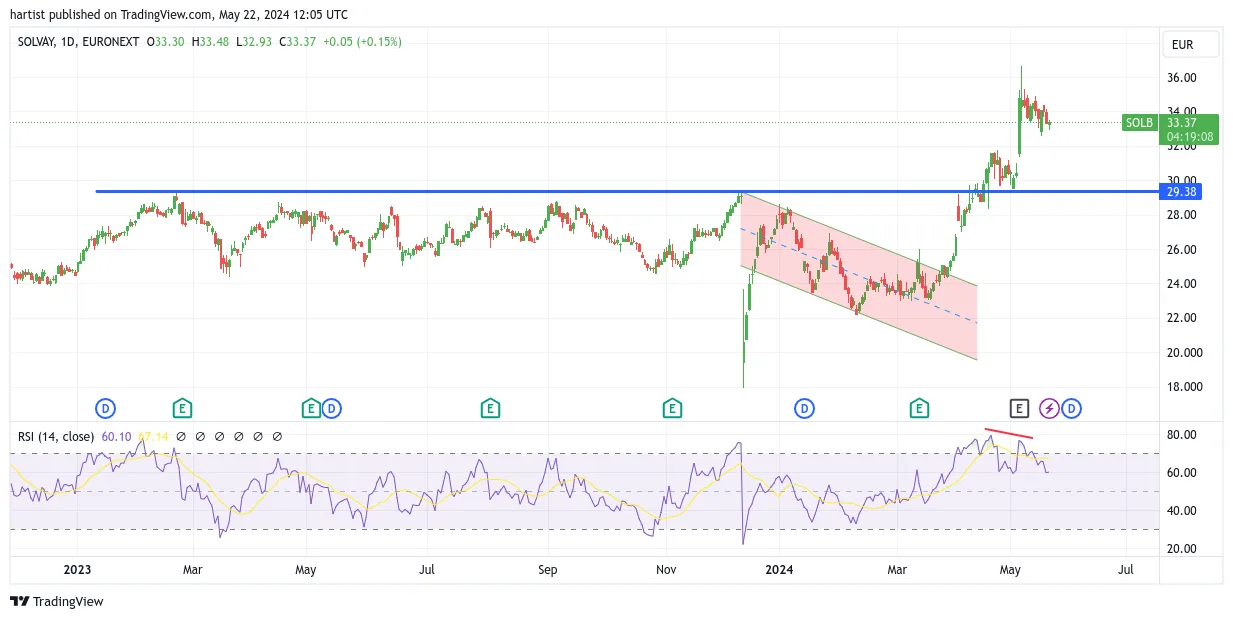
Task: Click the dividend D marker under January 2023
Action: pos(105,408)
